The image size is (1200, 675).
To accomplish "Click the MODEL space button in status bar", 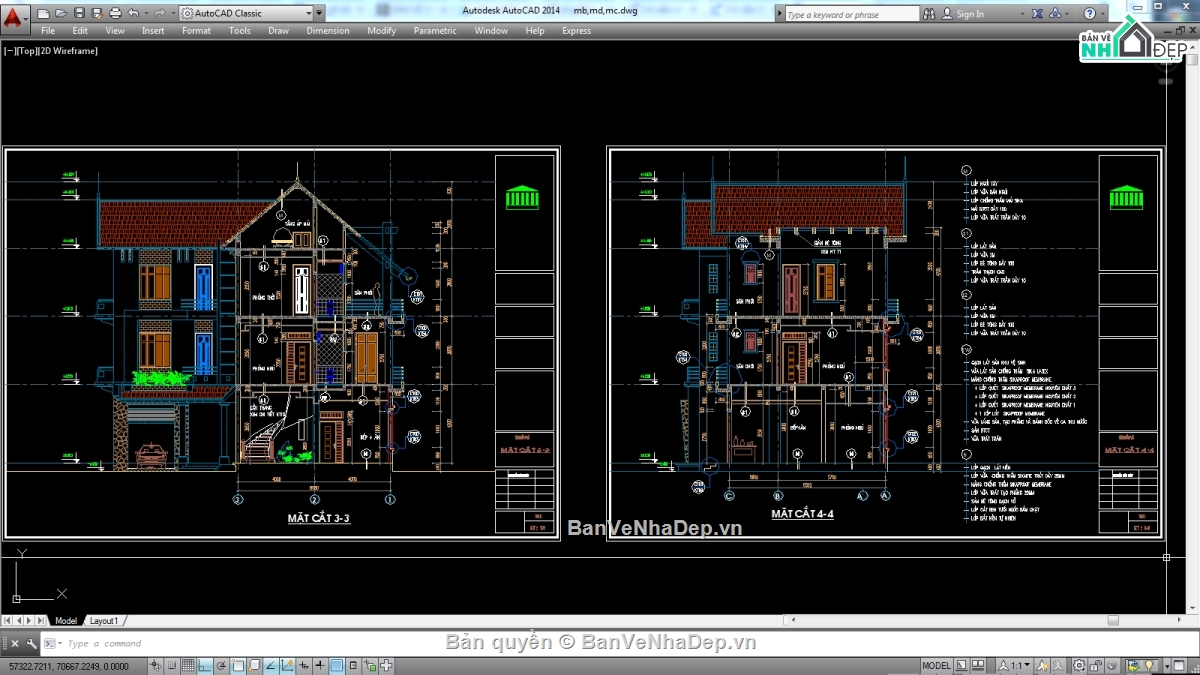I will click(936, 666).
